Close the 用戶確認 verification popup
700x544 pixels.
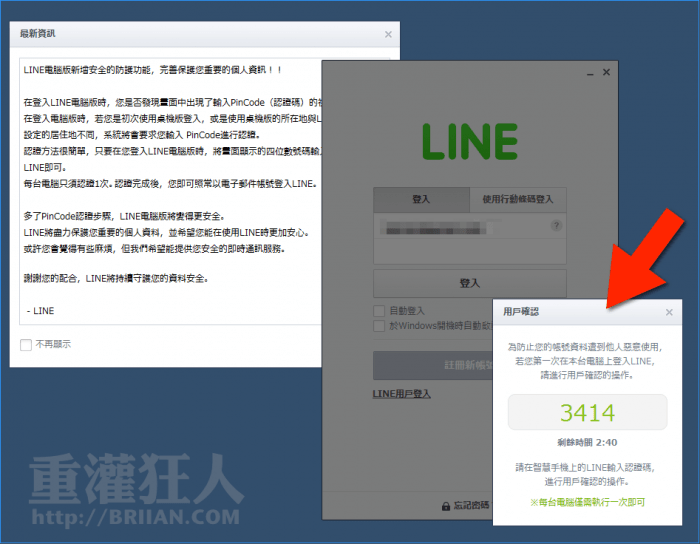[x=669, y=312]
